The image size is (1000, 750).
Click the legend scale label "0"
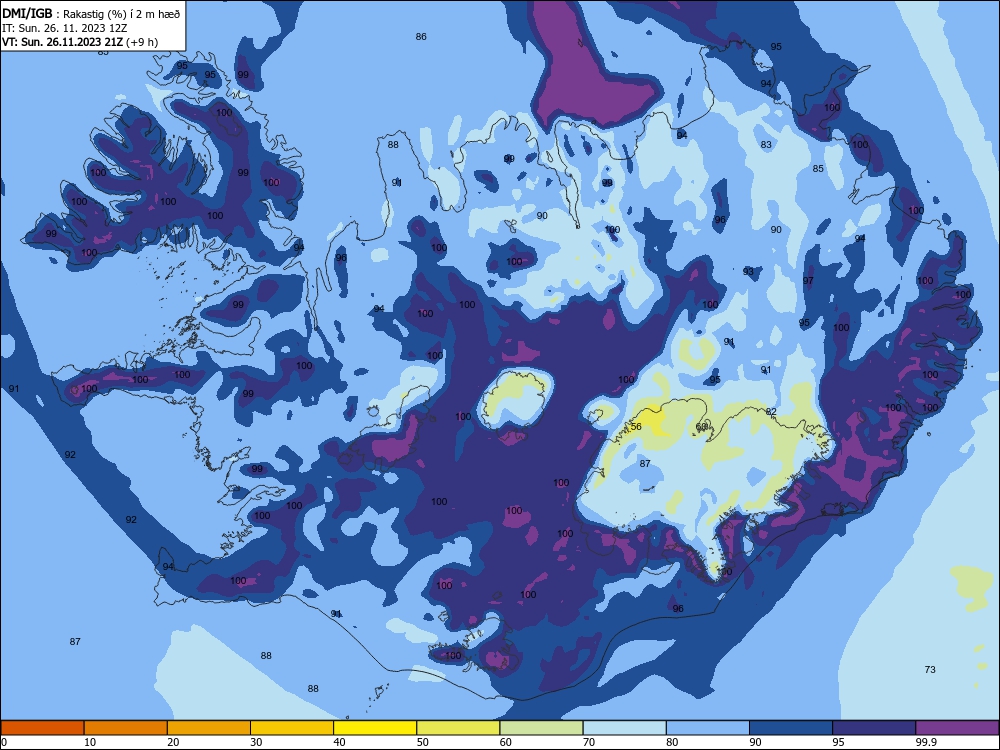tap(4, 742)
